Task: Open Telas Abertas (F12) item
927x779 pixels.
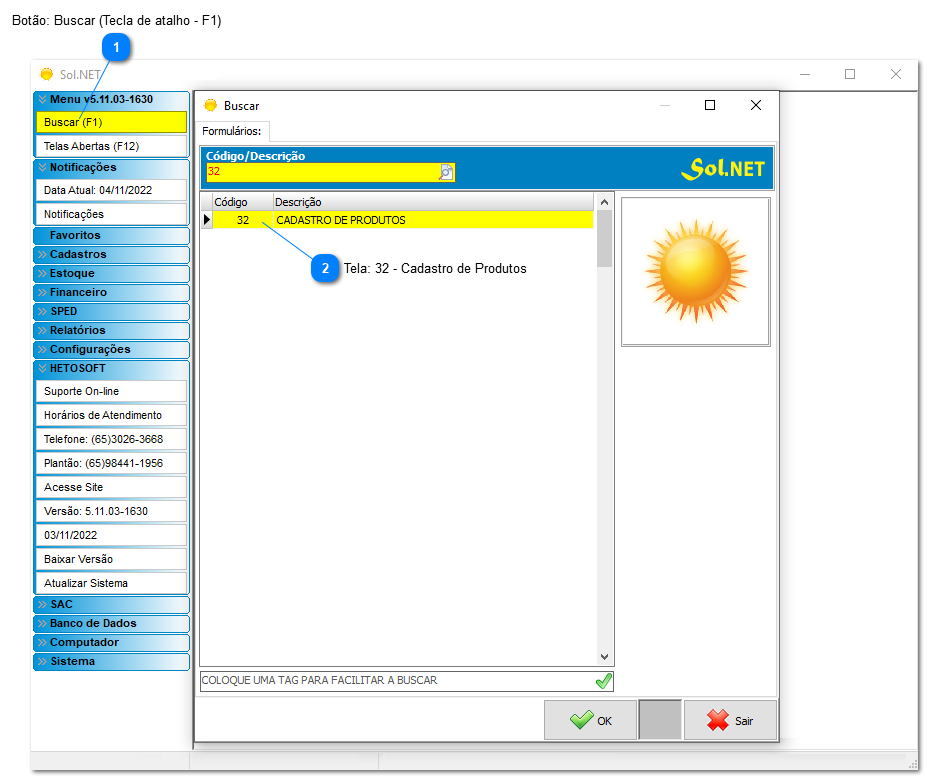Action: pyautogui.click(x=111, y=146)
